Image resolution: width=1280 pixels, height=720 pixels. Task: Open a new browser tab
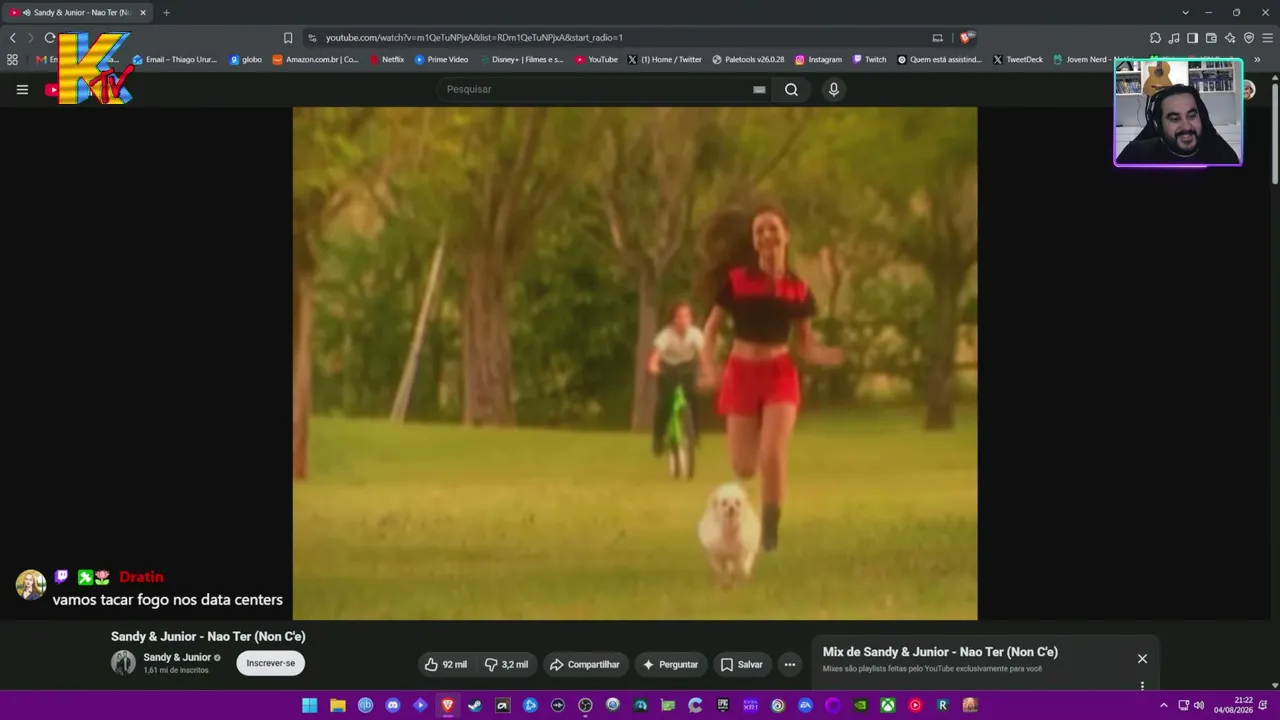coord(166,12)
